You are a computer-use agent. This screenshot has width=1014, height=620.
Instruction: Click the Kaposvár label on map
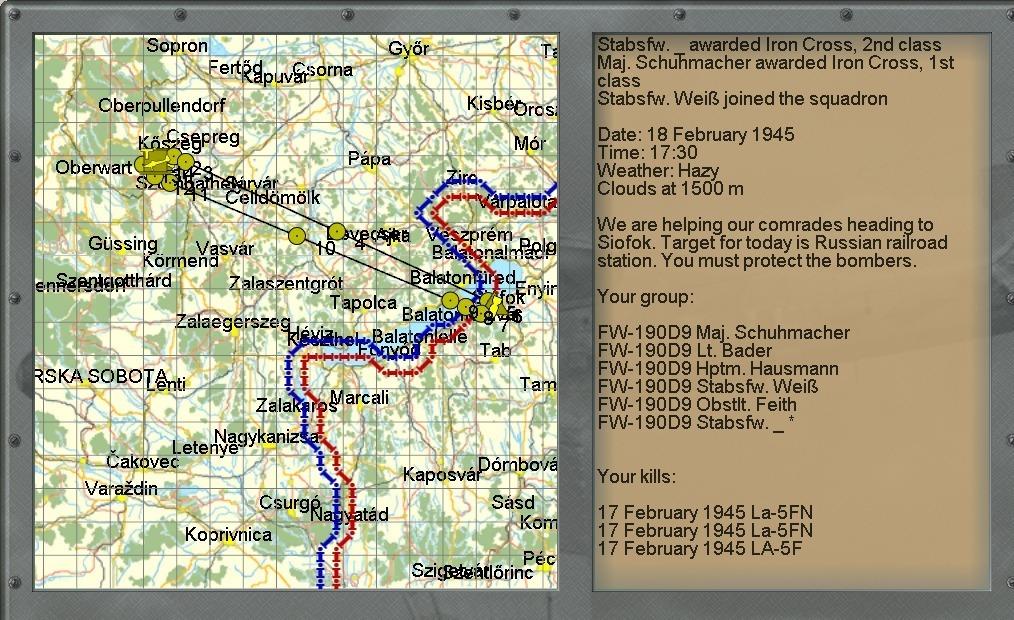click(x=442, y=475)
